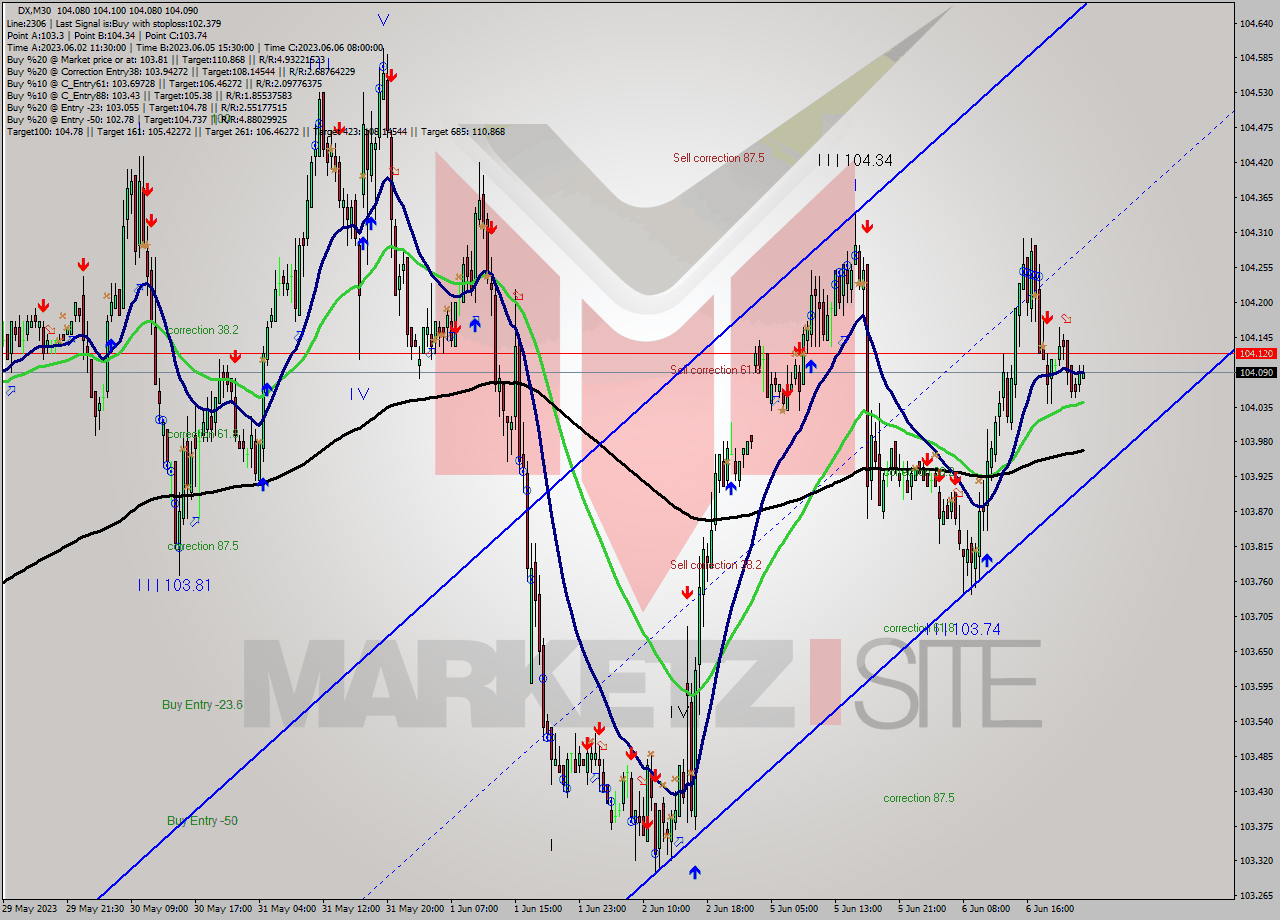Click the 103.540 price axis label
Screen dimensions: 1280x920
[1256, 721]
